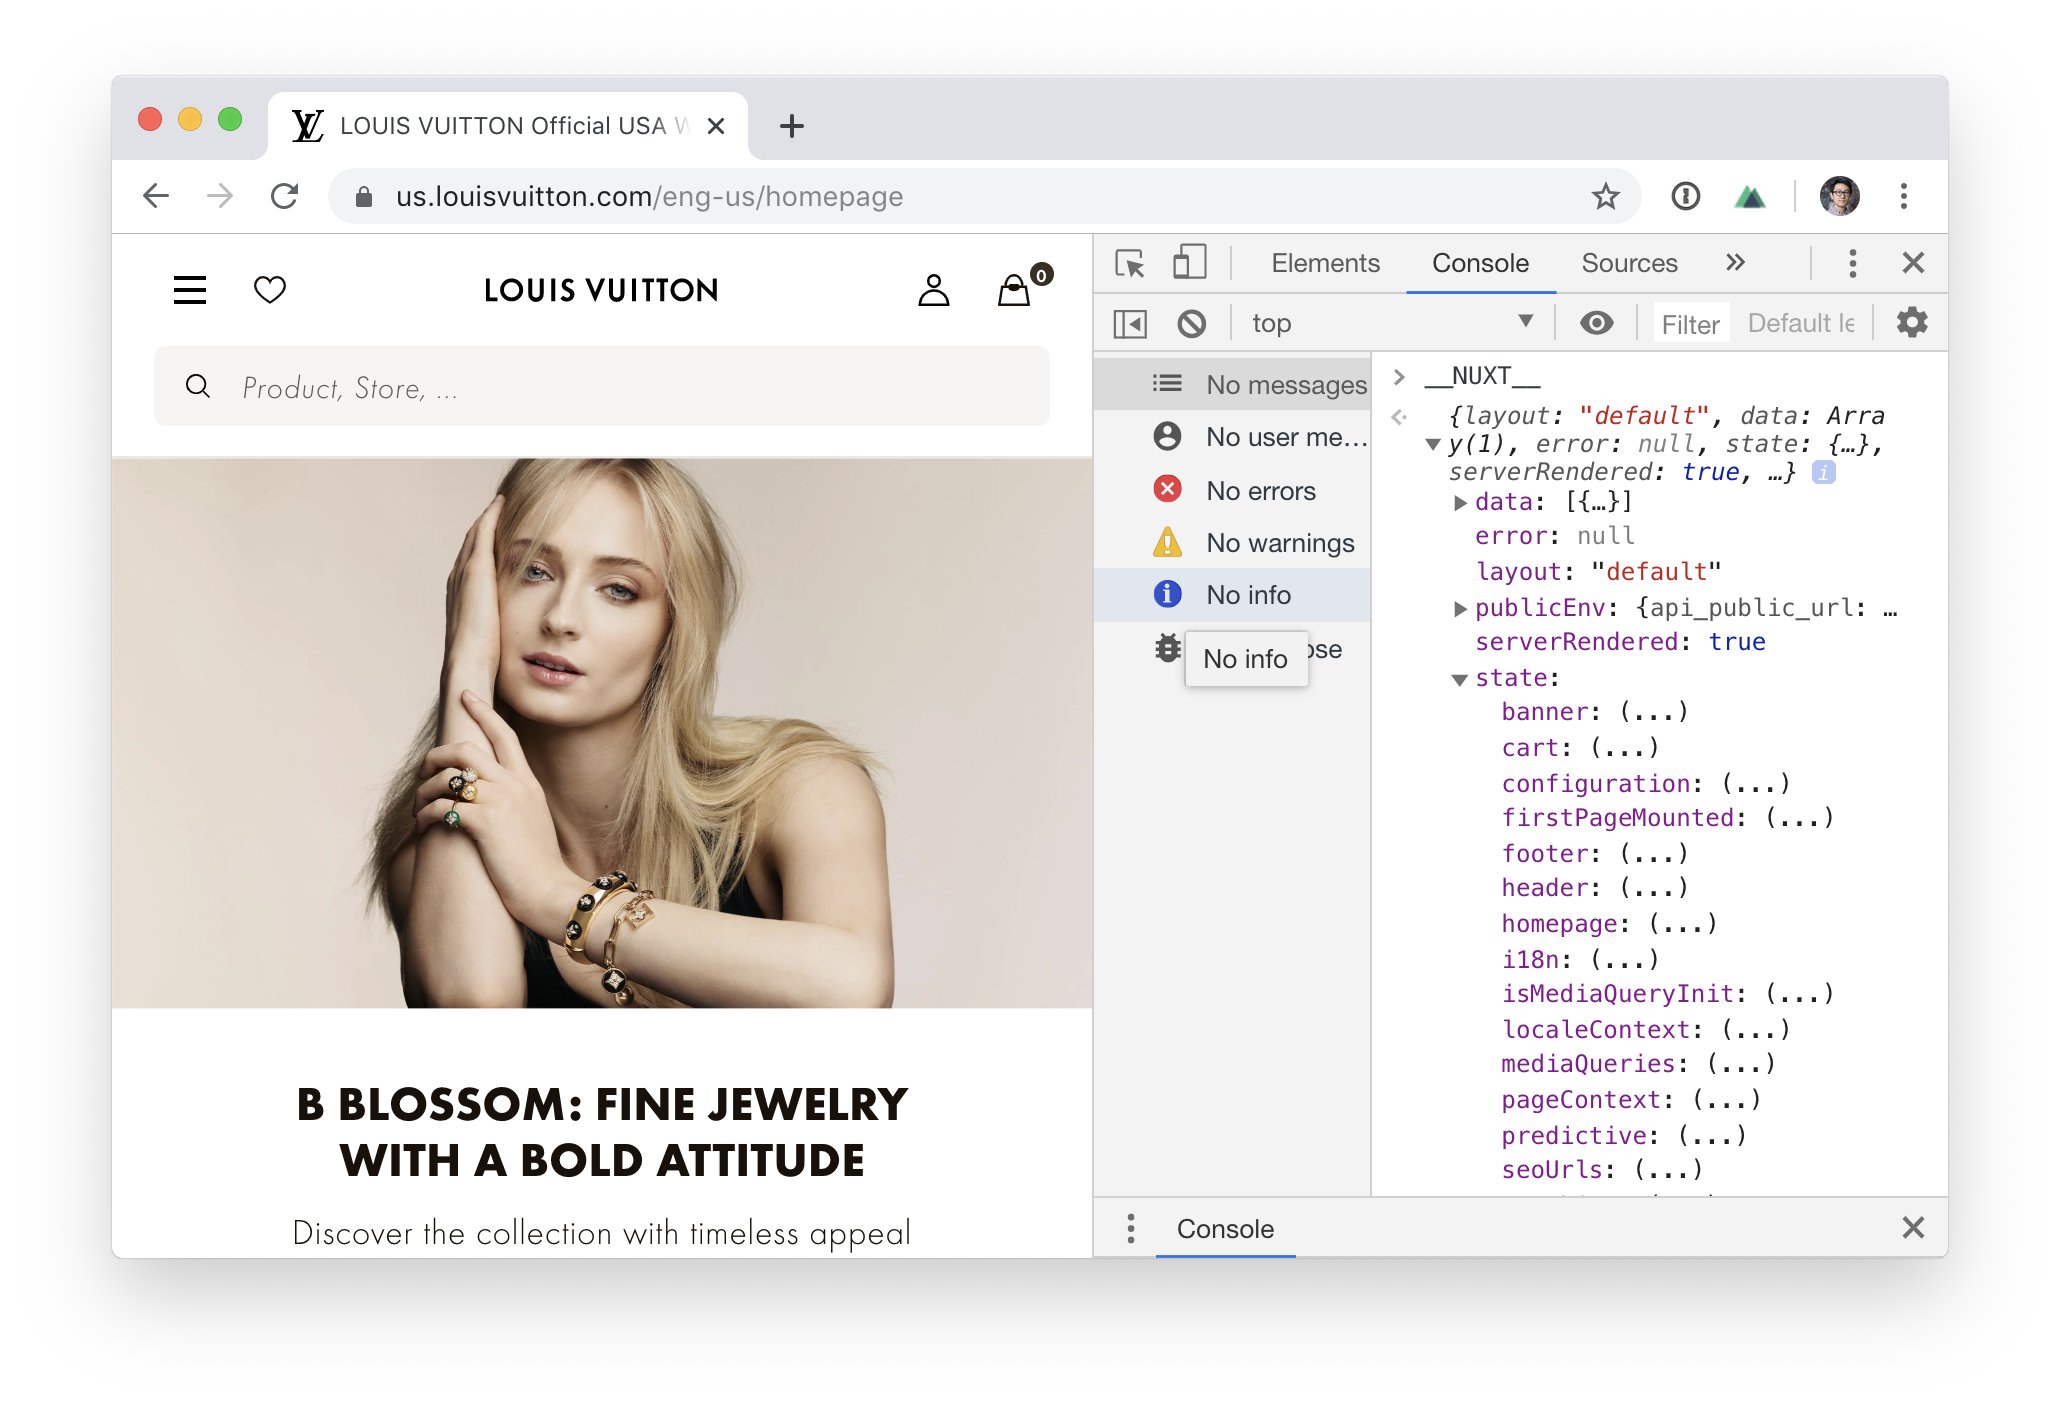Select the JavaScript context dropdown 'top'

point(1392,323)
